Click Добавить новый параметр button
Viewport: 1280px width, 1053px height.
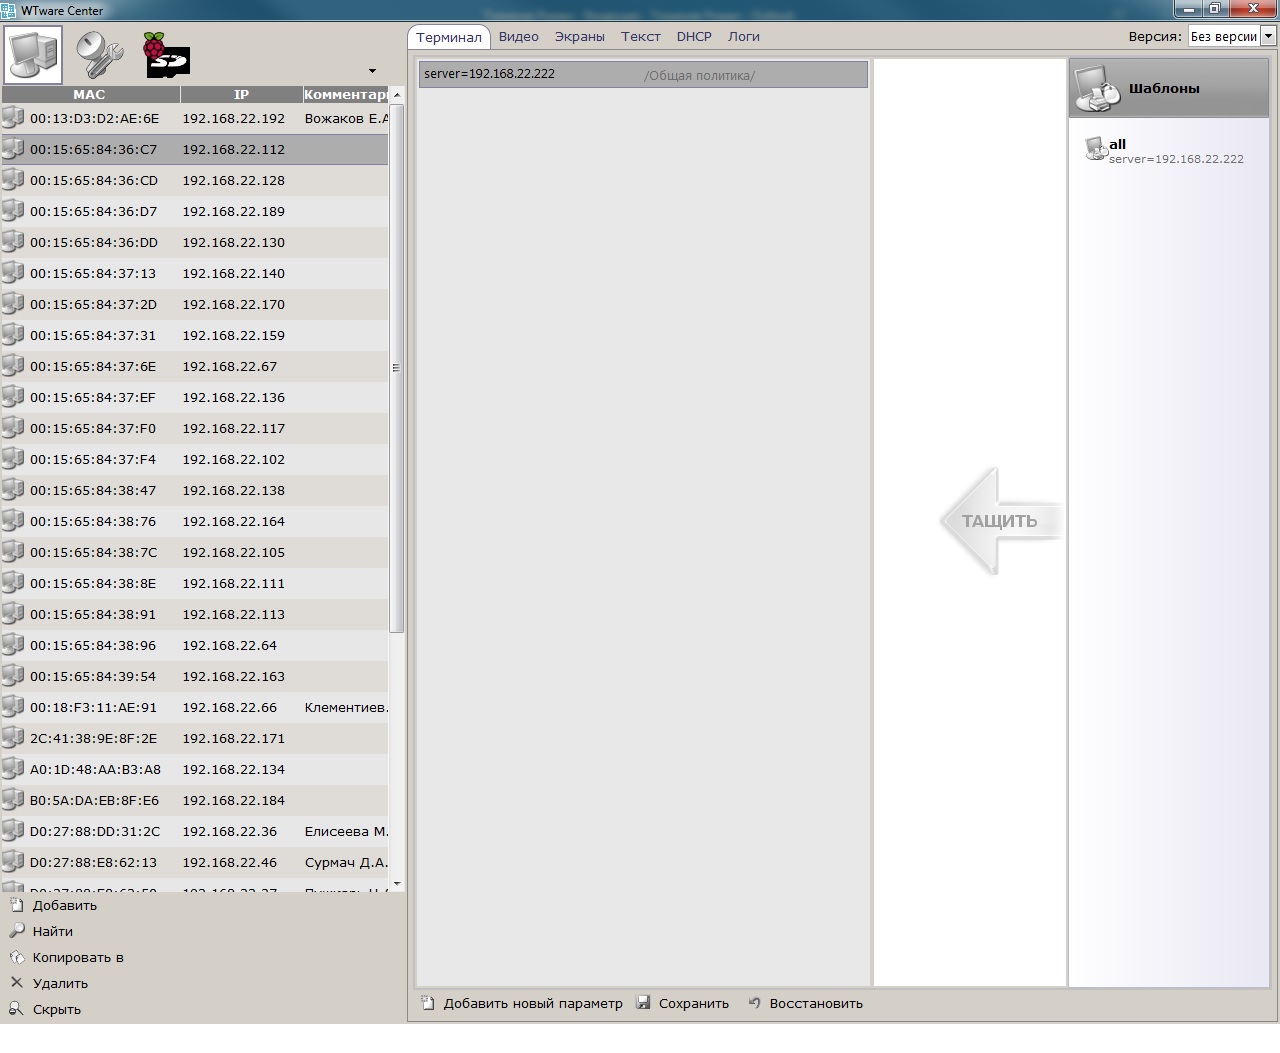coord(522,1003)
